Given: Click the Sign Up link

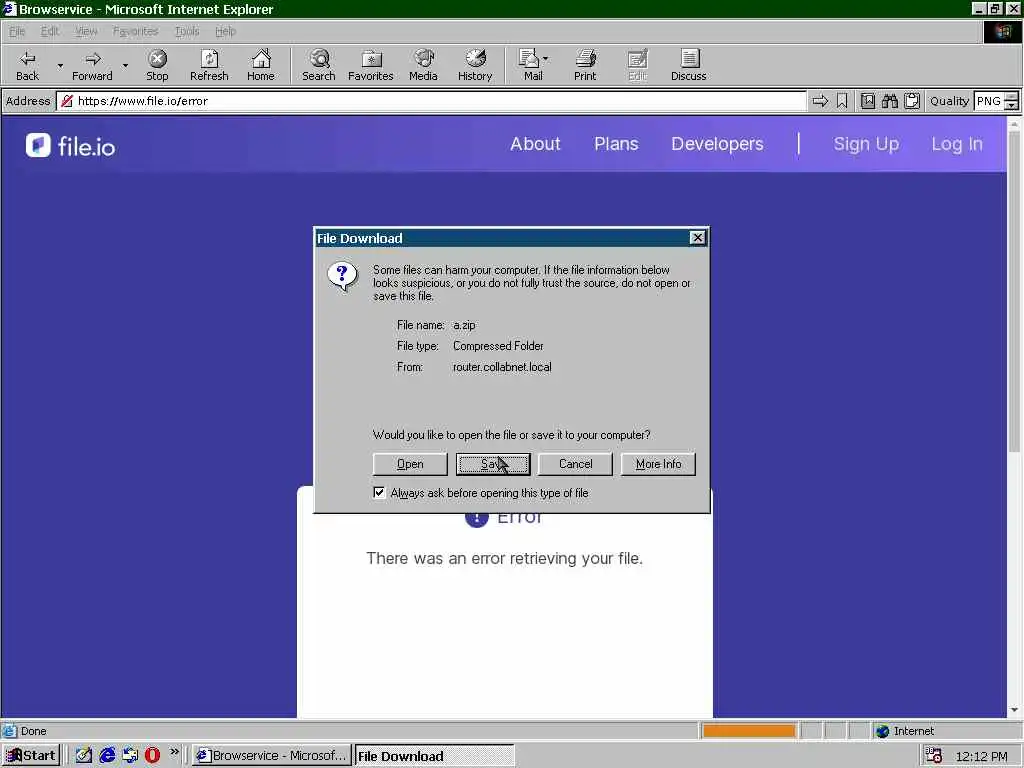Looking at the screenshot, I should coord(866,144).
